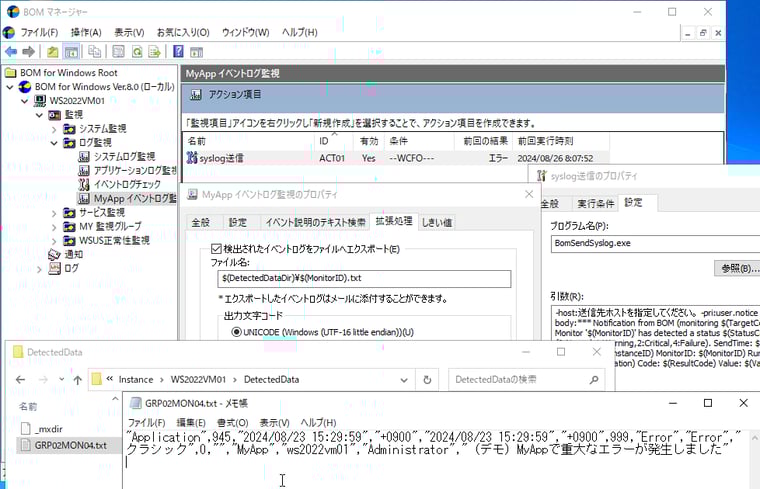Click the ファイル名 input field
This screenshot has height=489, width=760.
click(x=364, y=279)
